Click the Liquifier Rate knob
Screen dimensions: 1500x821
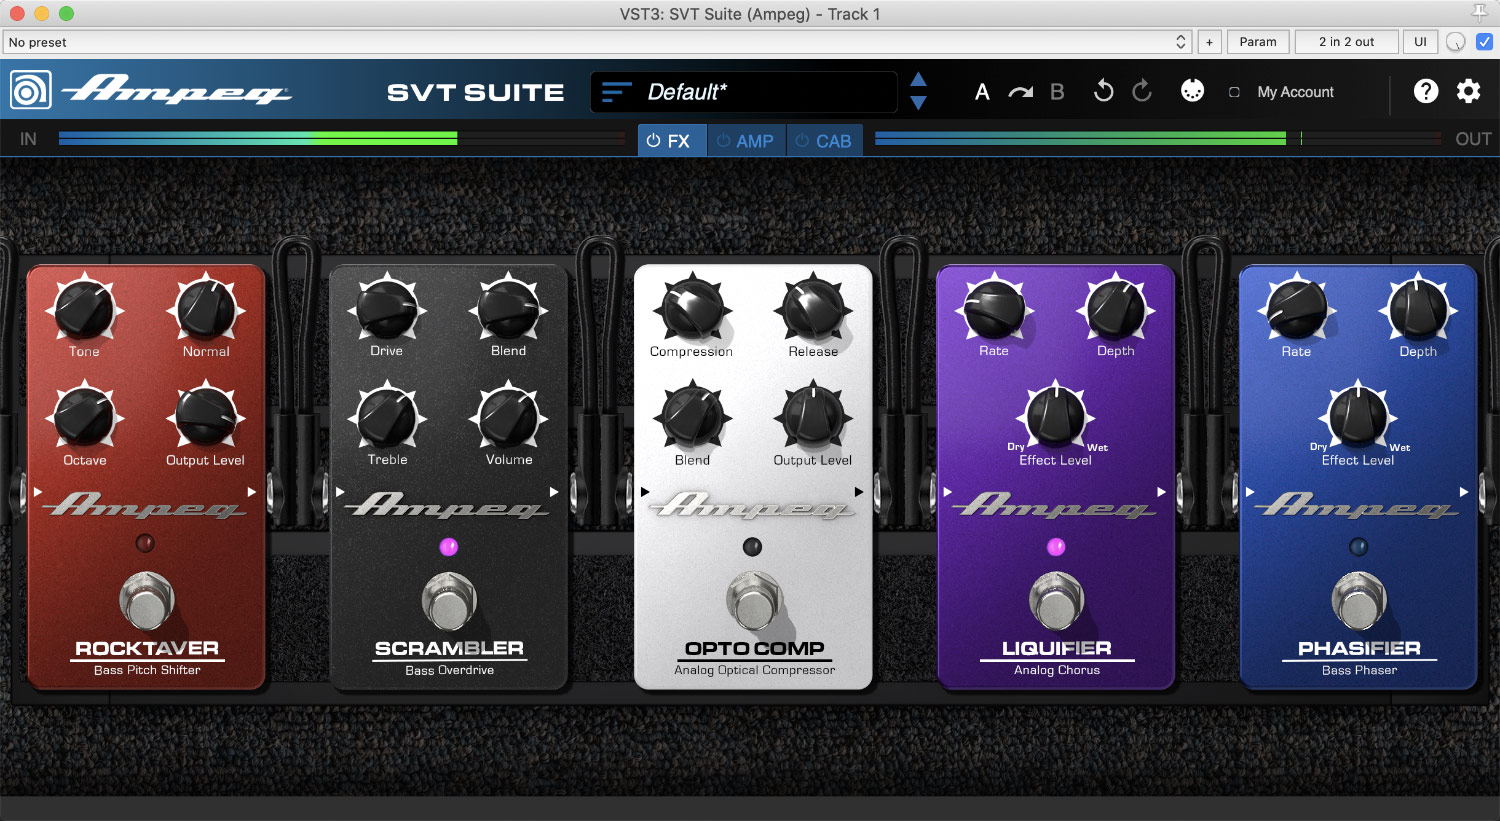pyautogui.click(x=994, y=309)
